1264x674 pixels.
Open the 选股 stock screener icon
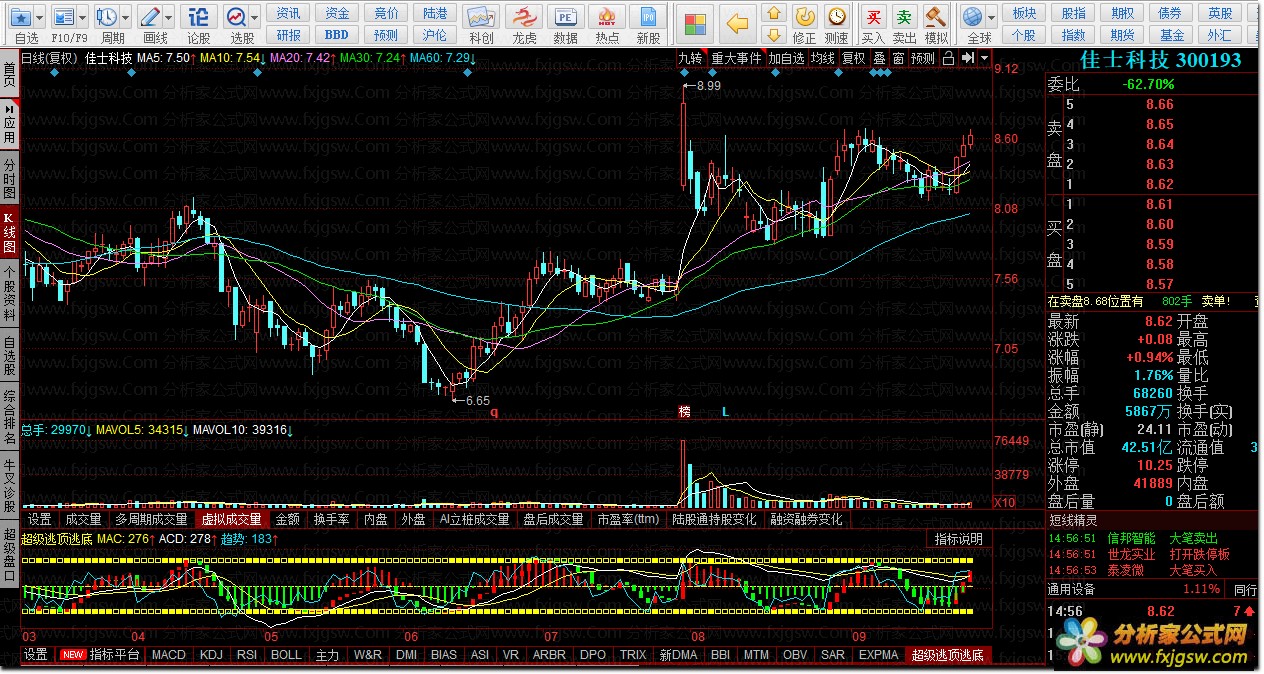coord(237,17)
